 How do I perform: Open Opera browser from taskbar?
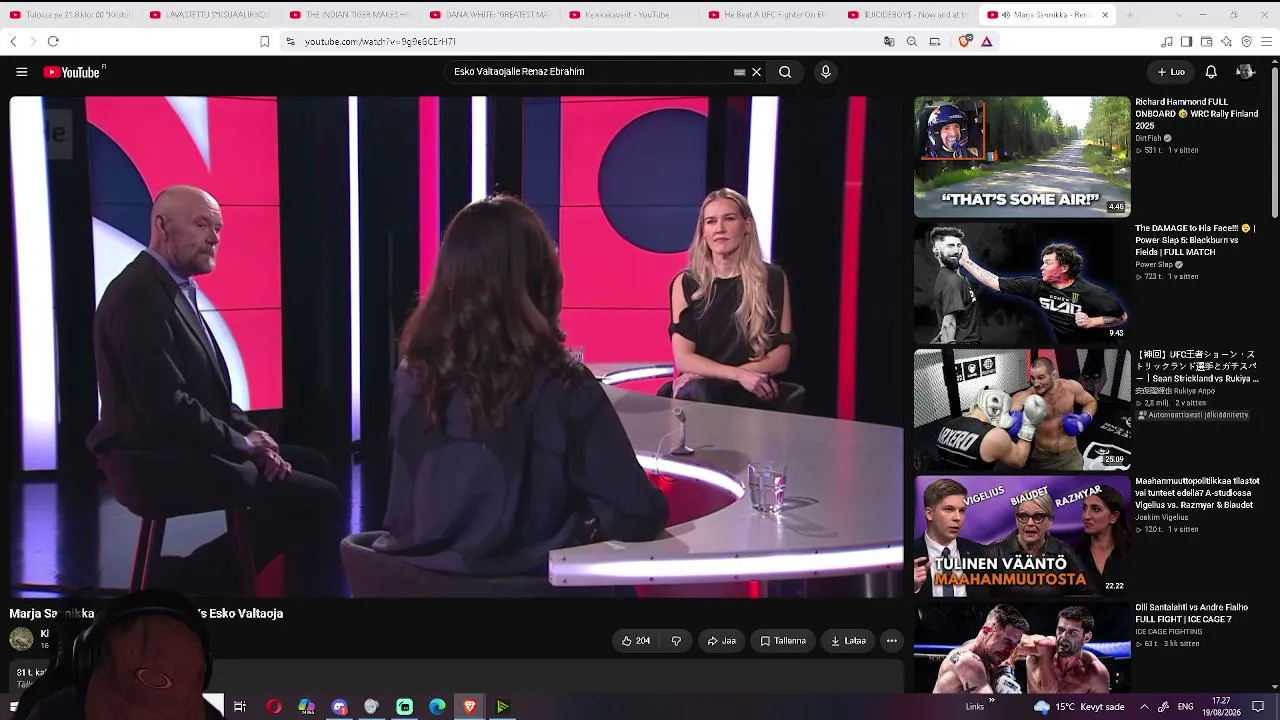pos(273,707)
